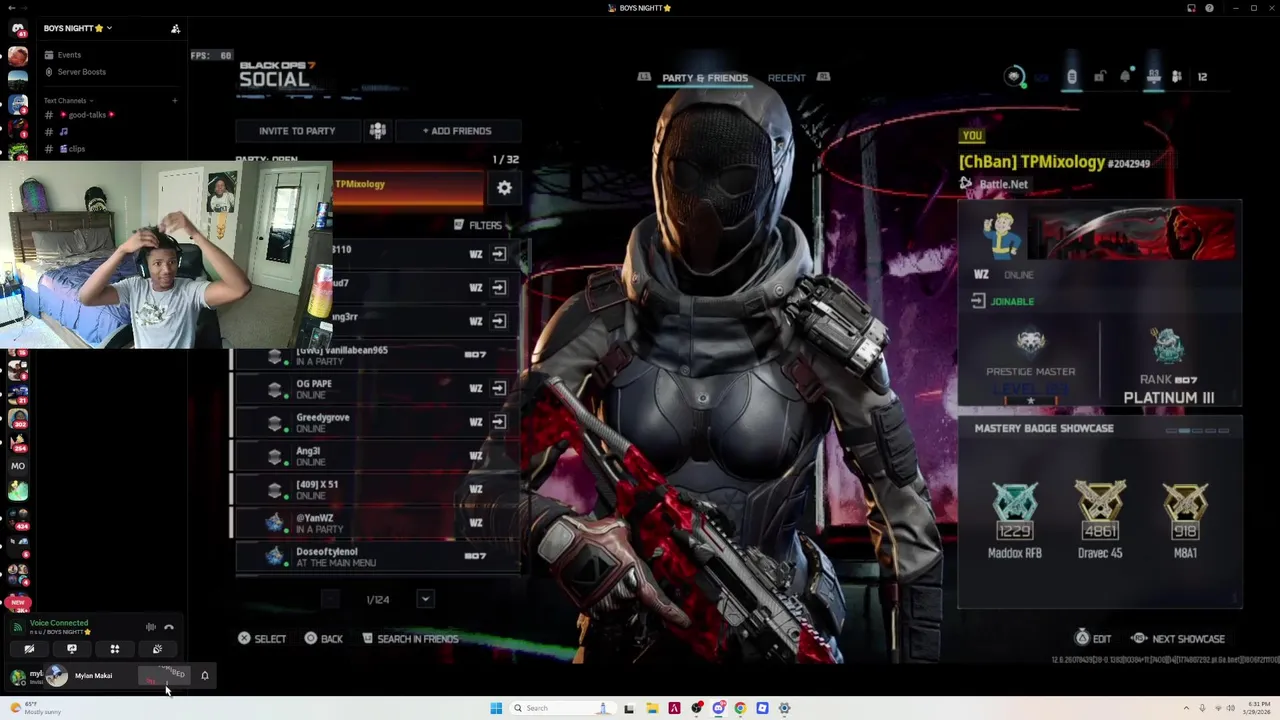
Task: Open the party members icon next to Invite to Party
Action: click(378, 131)
